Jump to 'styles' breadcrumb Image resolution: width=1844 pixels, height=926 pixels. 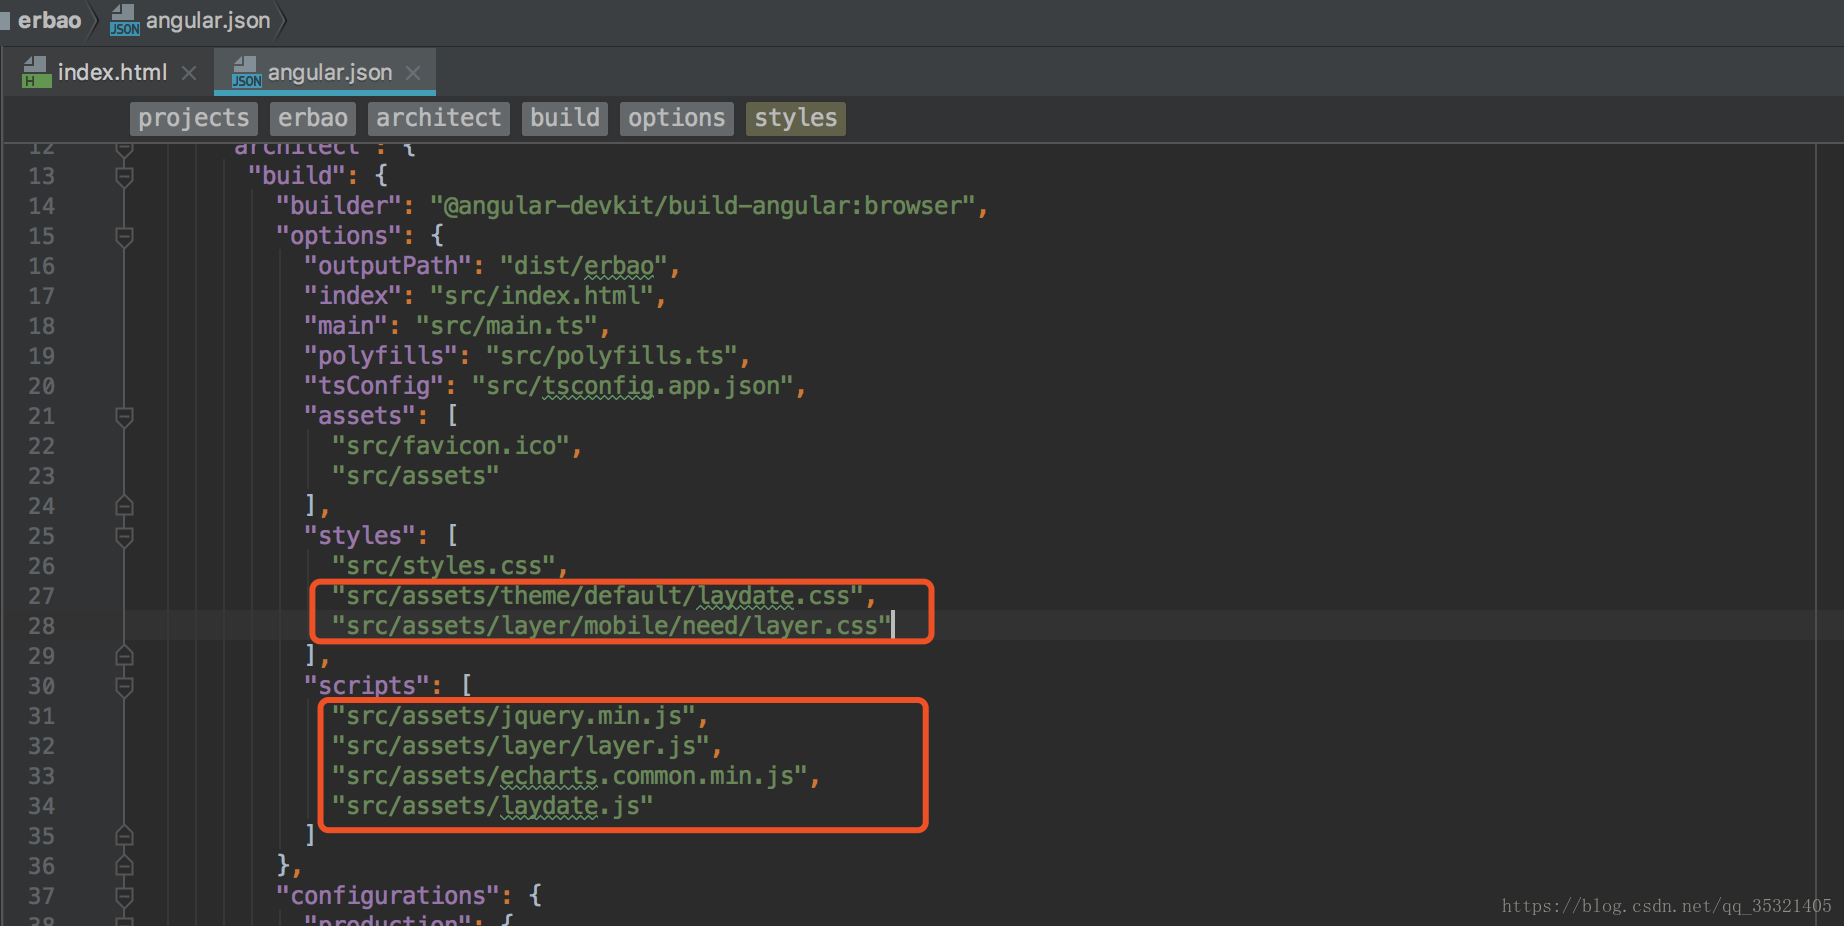click(795, 118)
